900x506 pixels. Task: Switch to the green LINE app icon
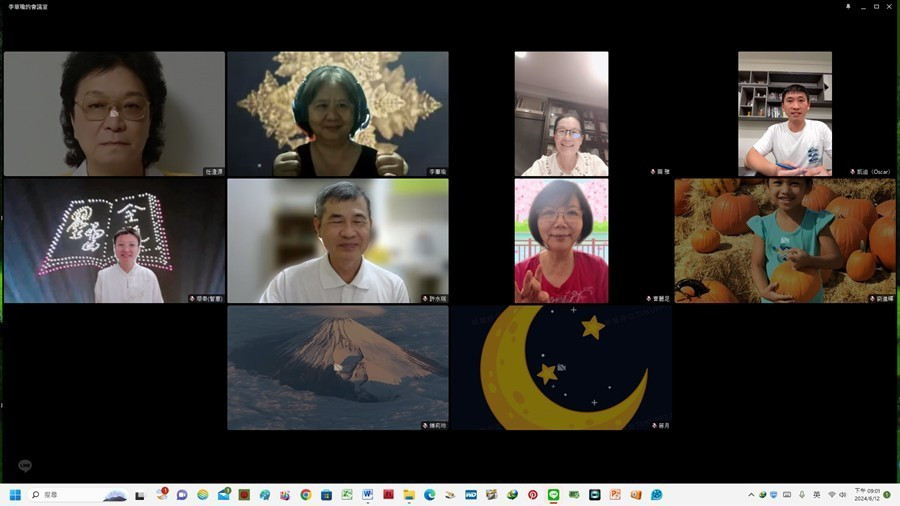[x=553, y=495]
